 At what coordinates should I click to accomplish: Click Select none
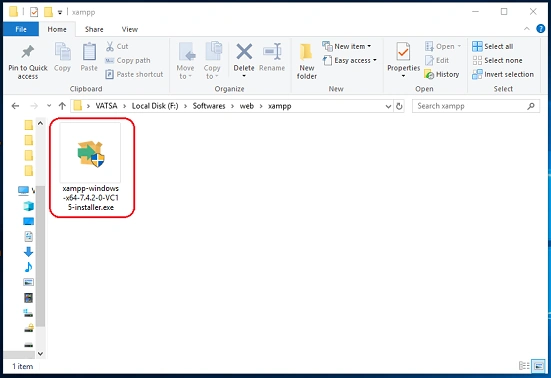point(497,60)
